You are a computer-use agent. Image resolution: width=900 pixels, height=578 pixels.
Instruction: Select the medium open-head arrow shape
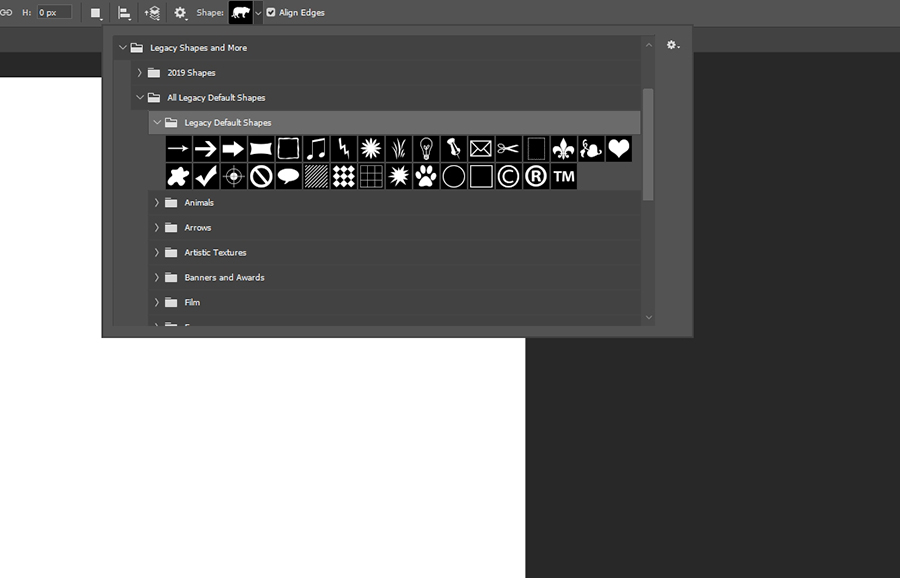click(205, 149)
